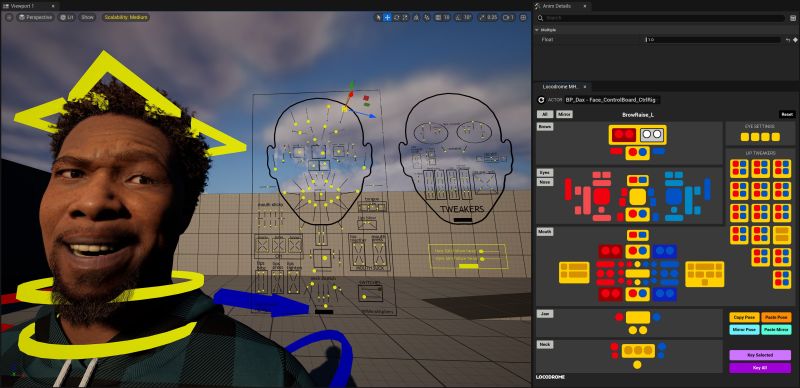Click the Reset button in Locodrome panel
This screenshot has height=388, width=800.
[787, 114]
